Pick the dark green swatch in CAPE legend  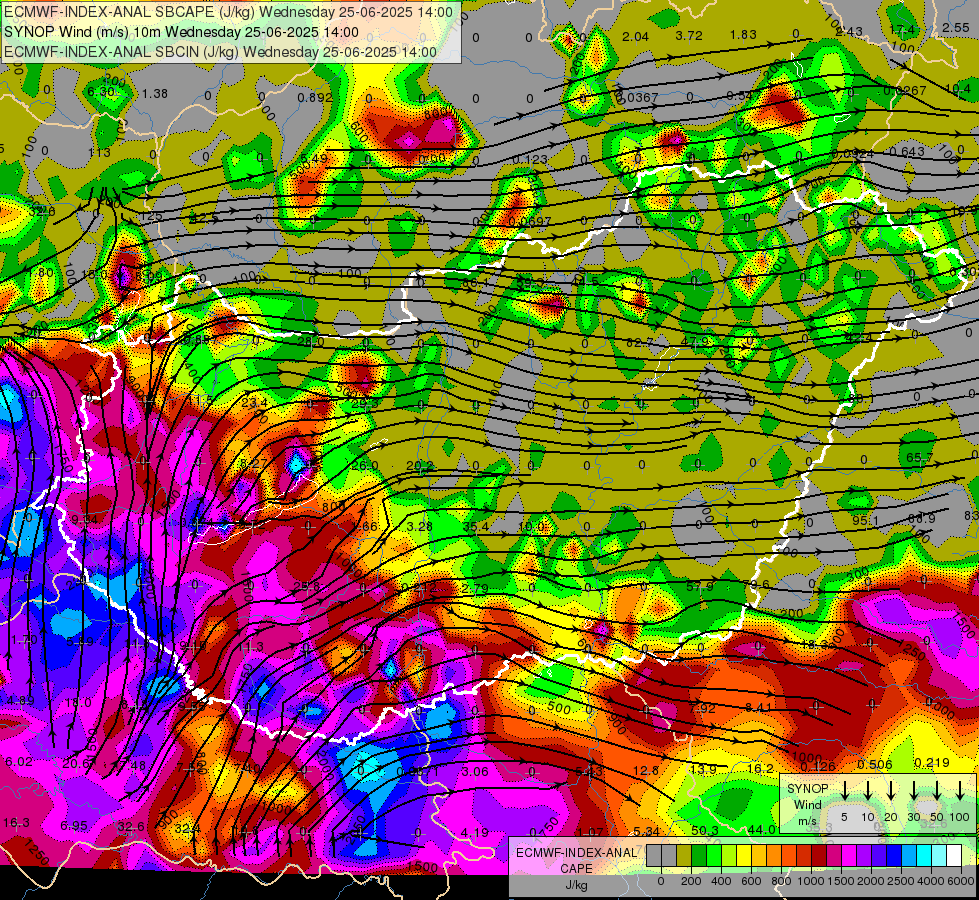pyautogui.click(x=699, y=855)
